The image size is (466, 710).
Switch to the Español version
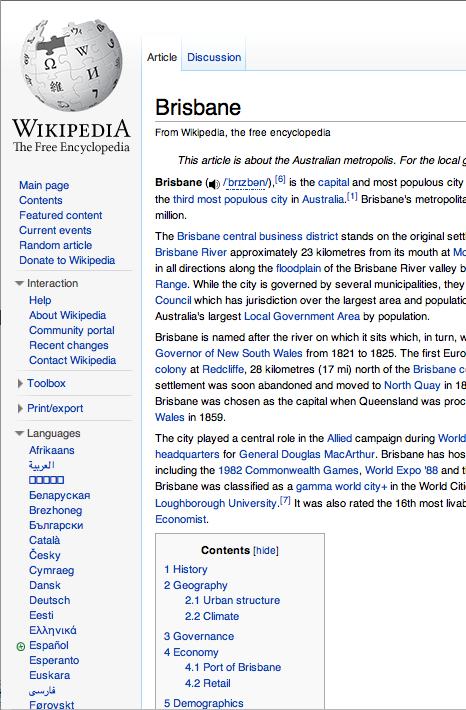[48, 645]
